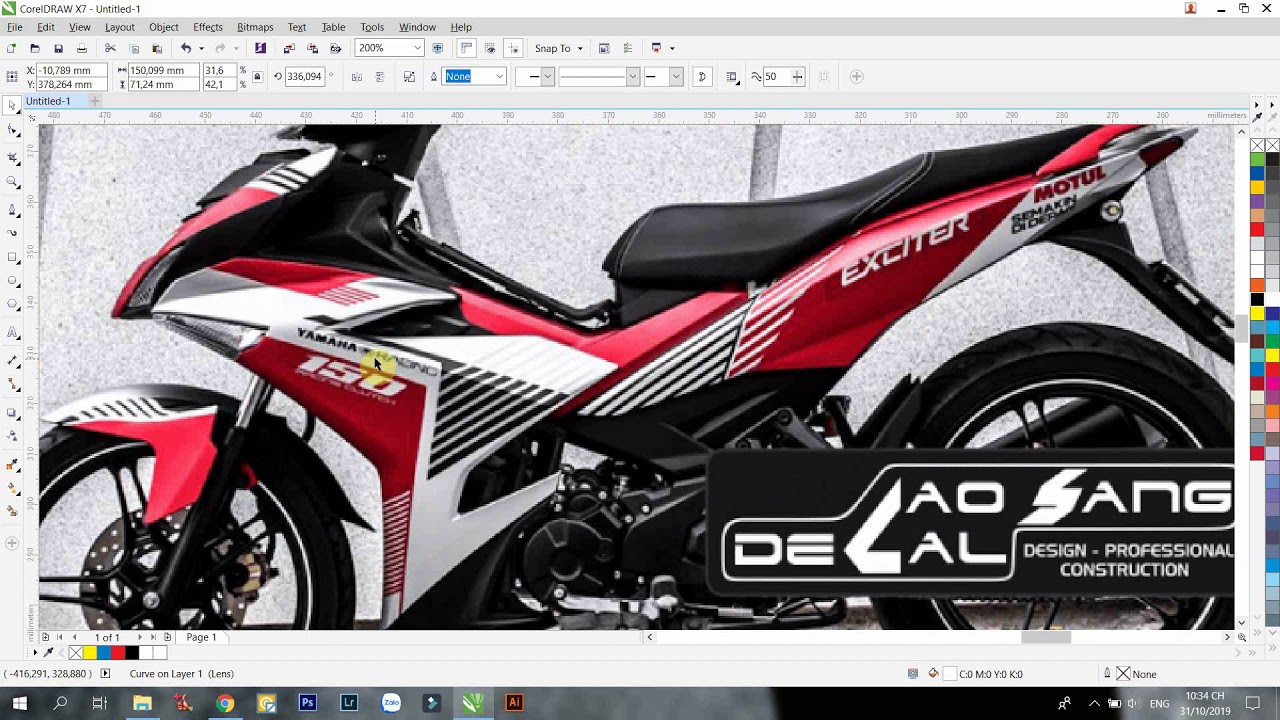Image resolution: width=1280 pixels, height=720 pixels.
Task: Cut selection with the scissors icon
Action: [110, 48]
